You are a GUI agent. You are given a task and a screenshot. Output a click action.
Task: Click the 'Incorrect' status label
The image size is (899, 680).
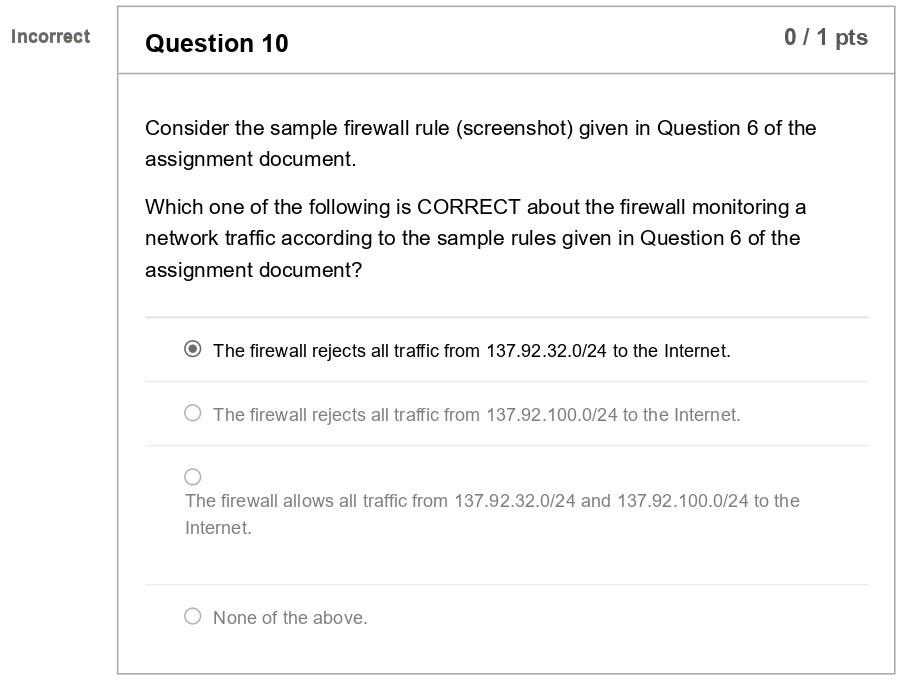50,36
